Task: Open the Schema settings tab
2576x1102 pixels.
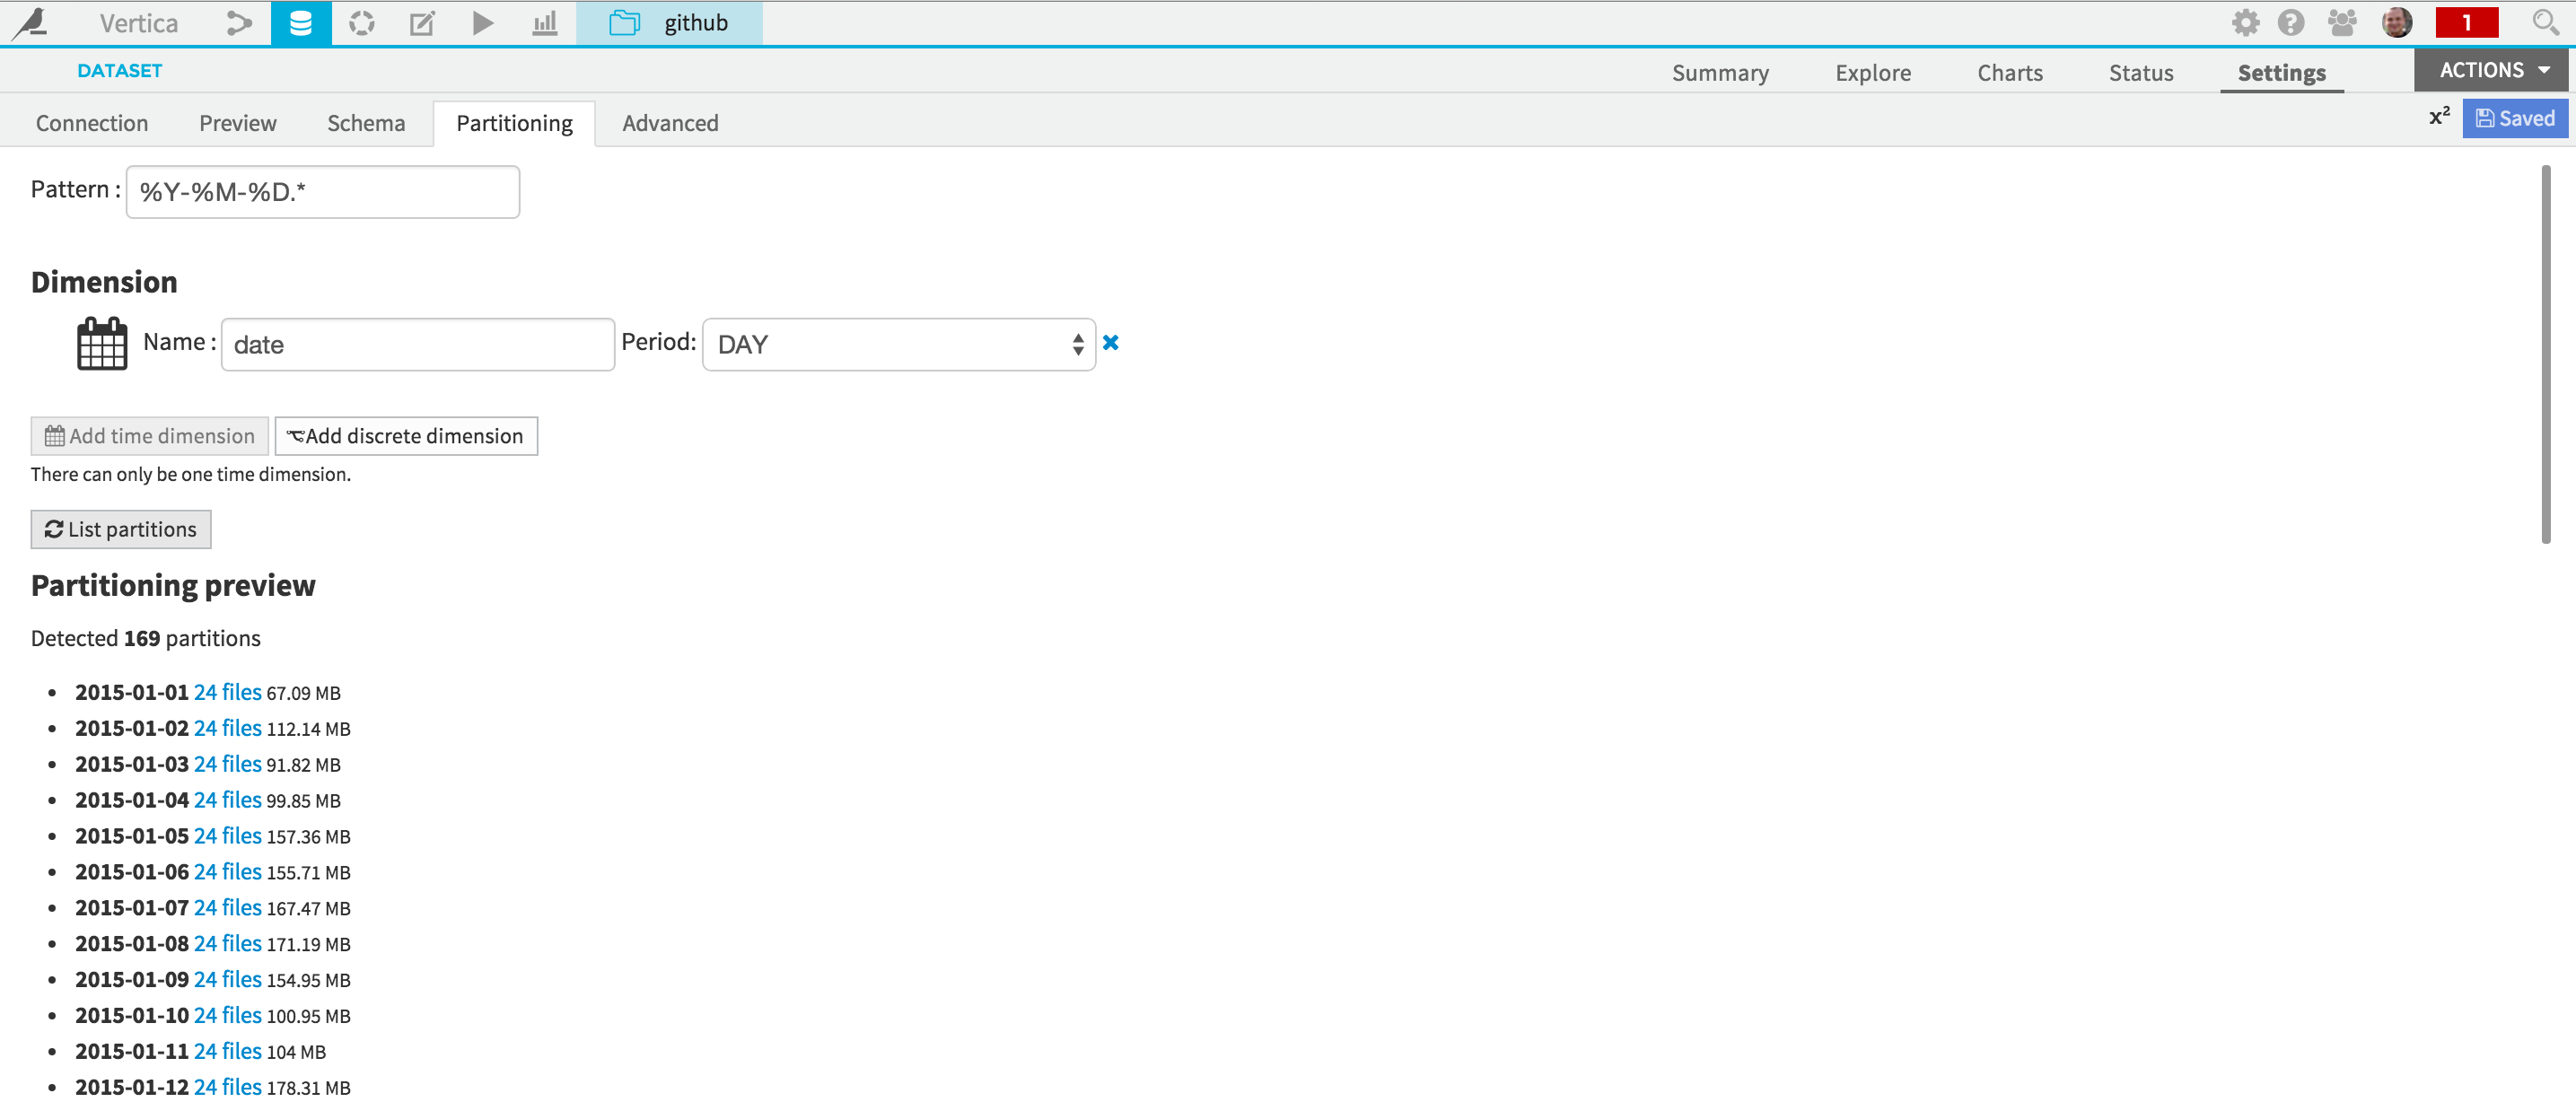Action: (x=366, y=123)
